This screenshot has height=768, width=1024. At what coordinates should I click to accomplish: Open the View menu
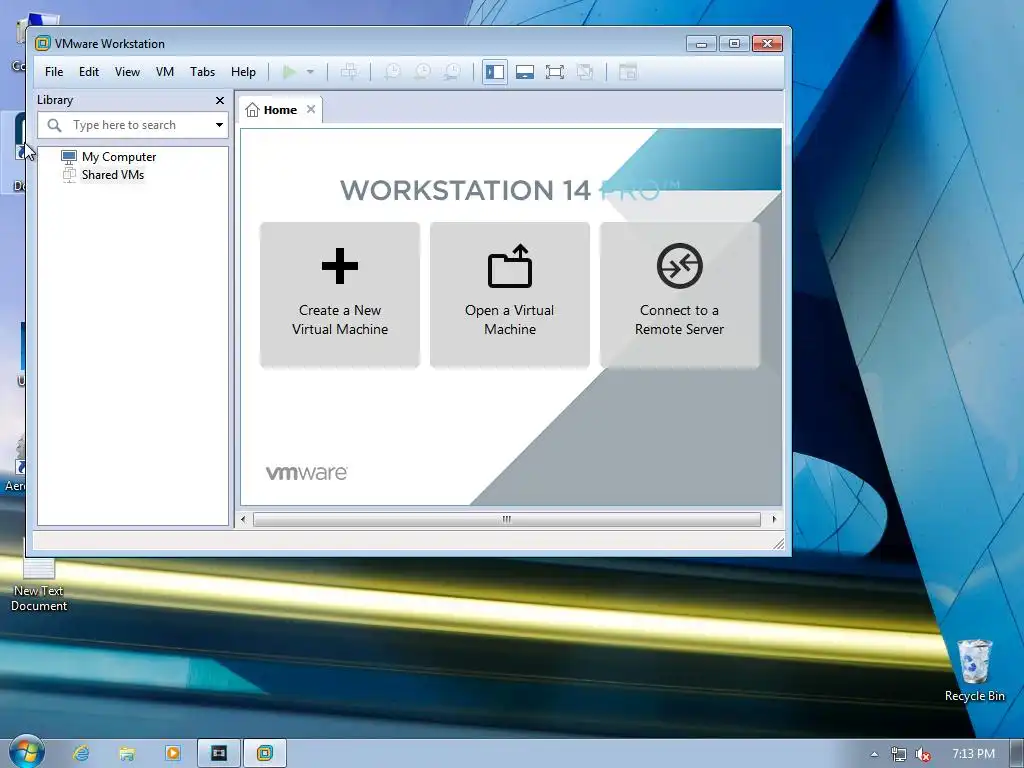point(127,72)
